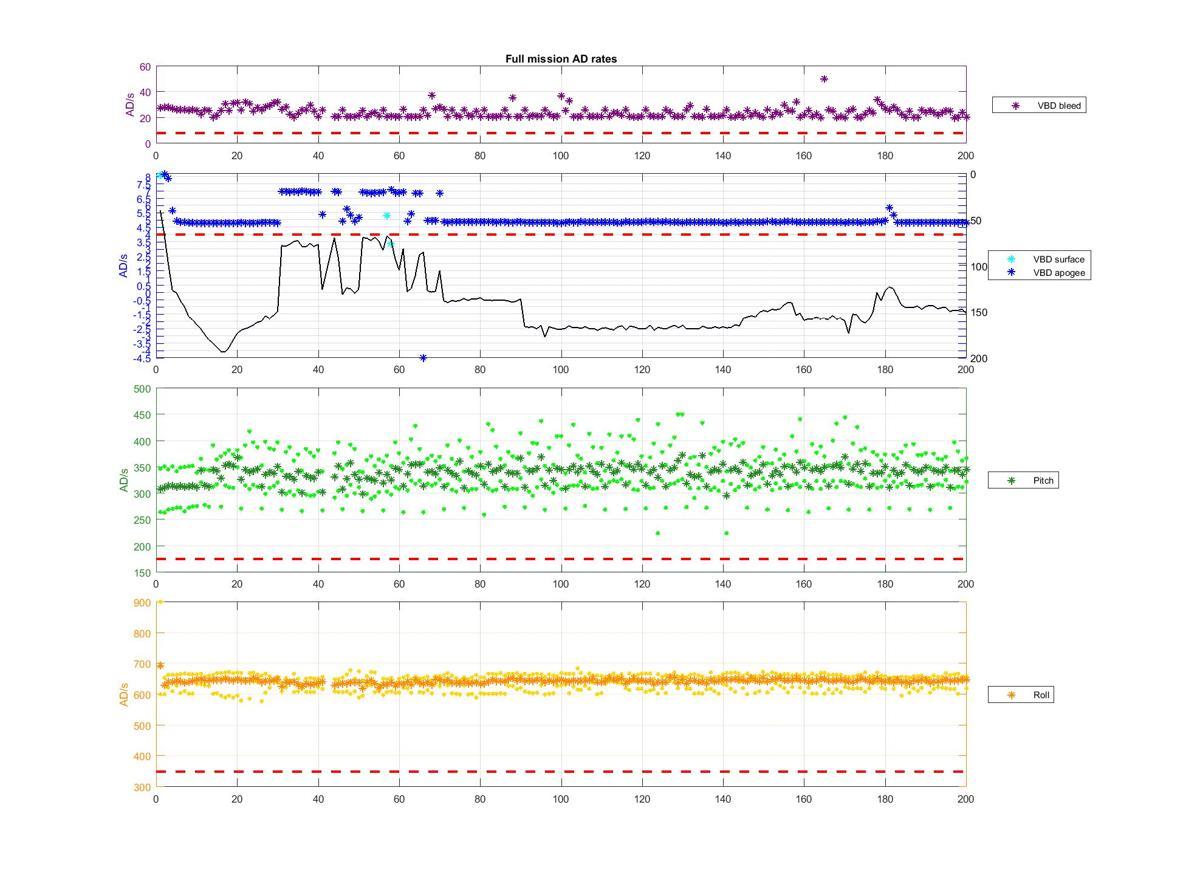Select the Roll legend entry
1200x885 pixels.
click(1021, 694)
